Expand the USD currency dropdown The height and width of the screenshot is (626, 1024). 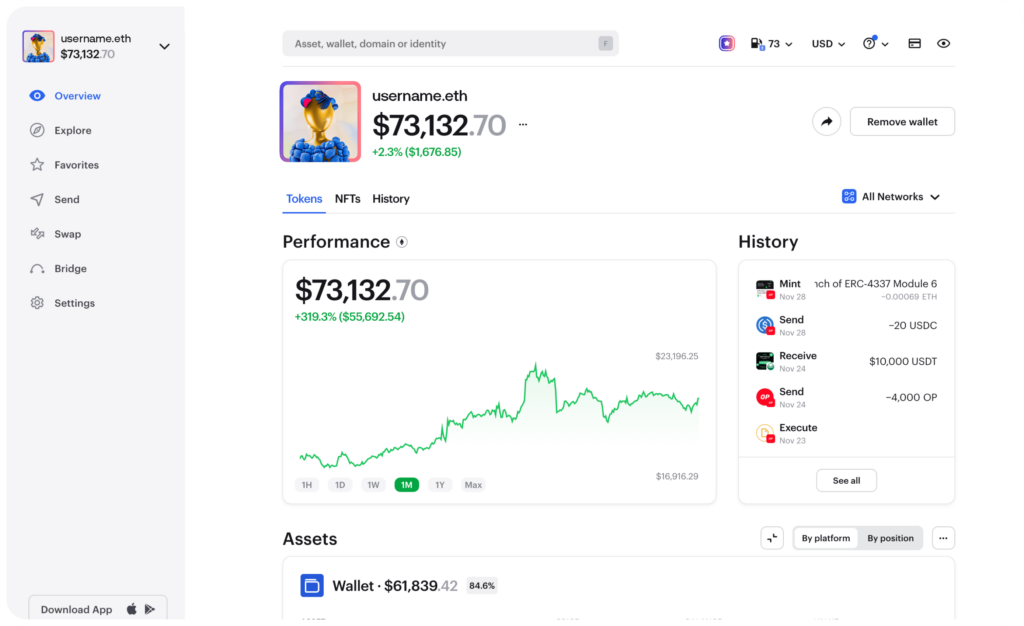pyautogui.click(x=828, y=44)
